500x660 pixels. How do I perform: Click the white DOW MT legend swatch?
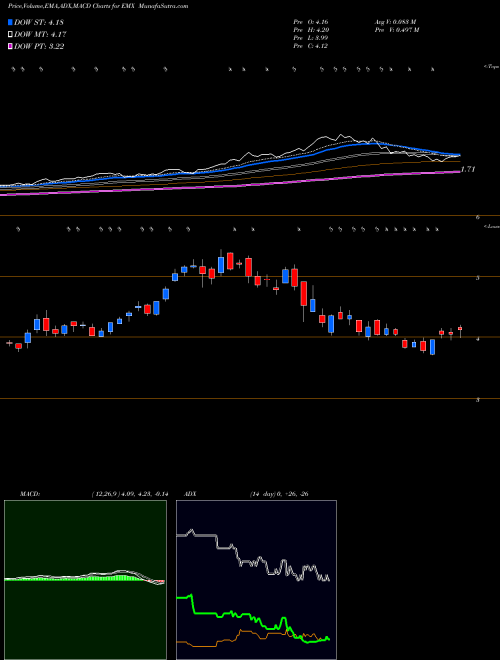(10, 35)
